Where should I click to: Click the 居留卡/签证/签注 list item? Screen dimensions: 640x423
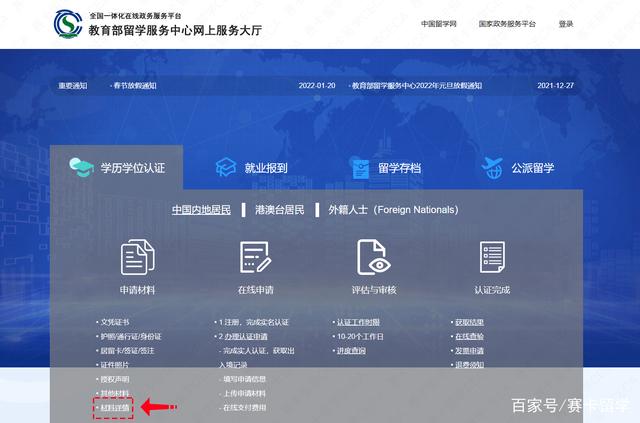coord(127,351)
